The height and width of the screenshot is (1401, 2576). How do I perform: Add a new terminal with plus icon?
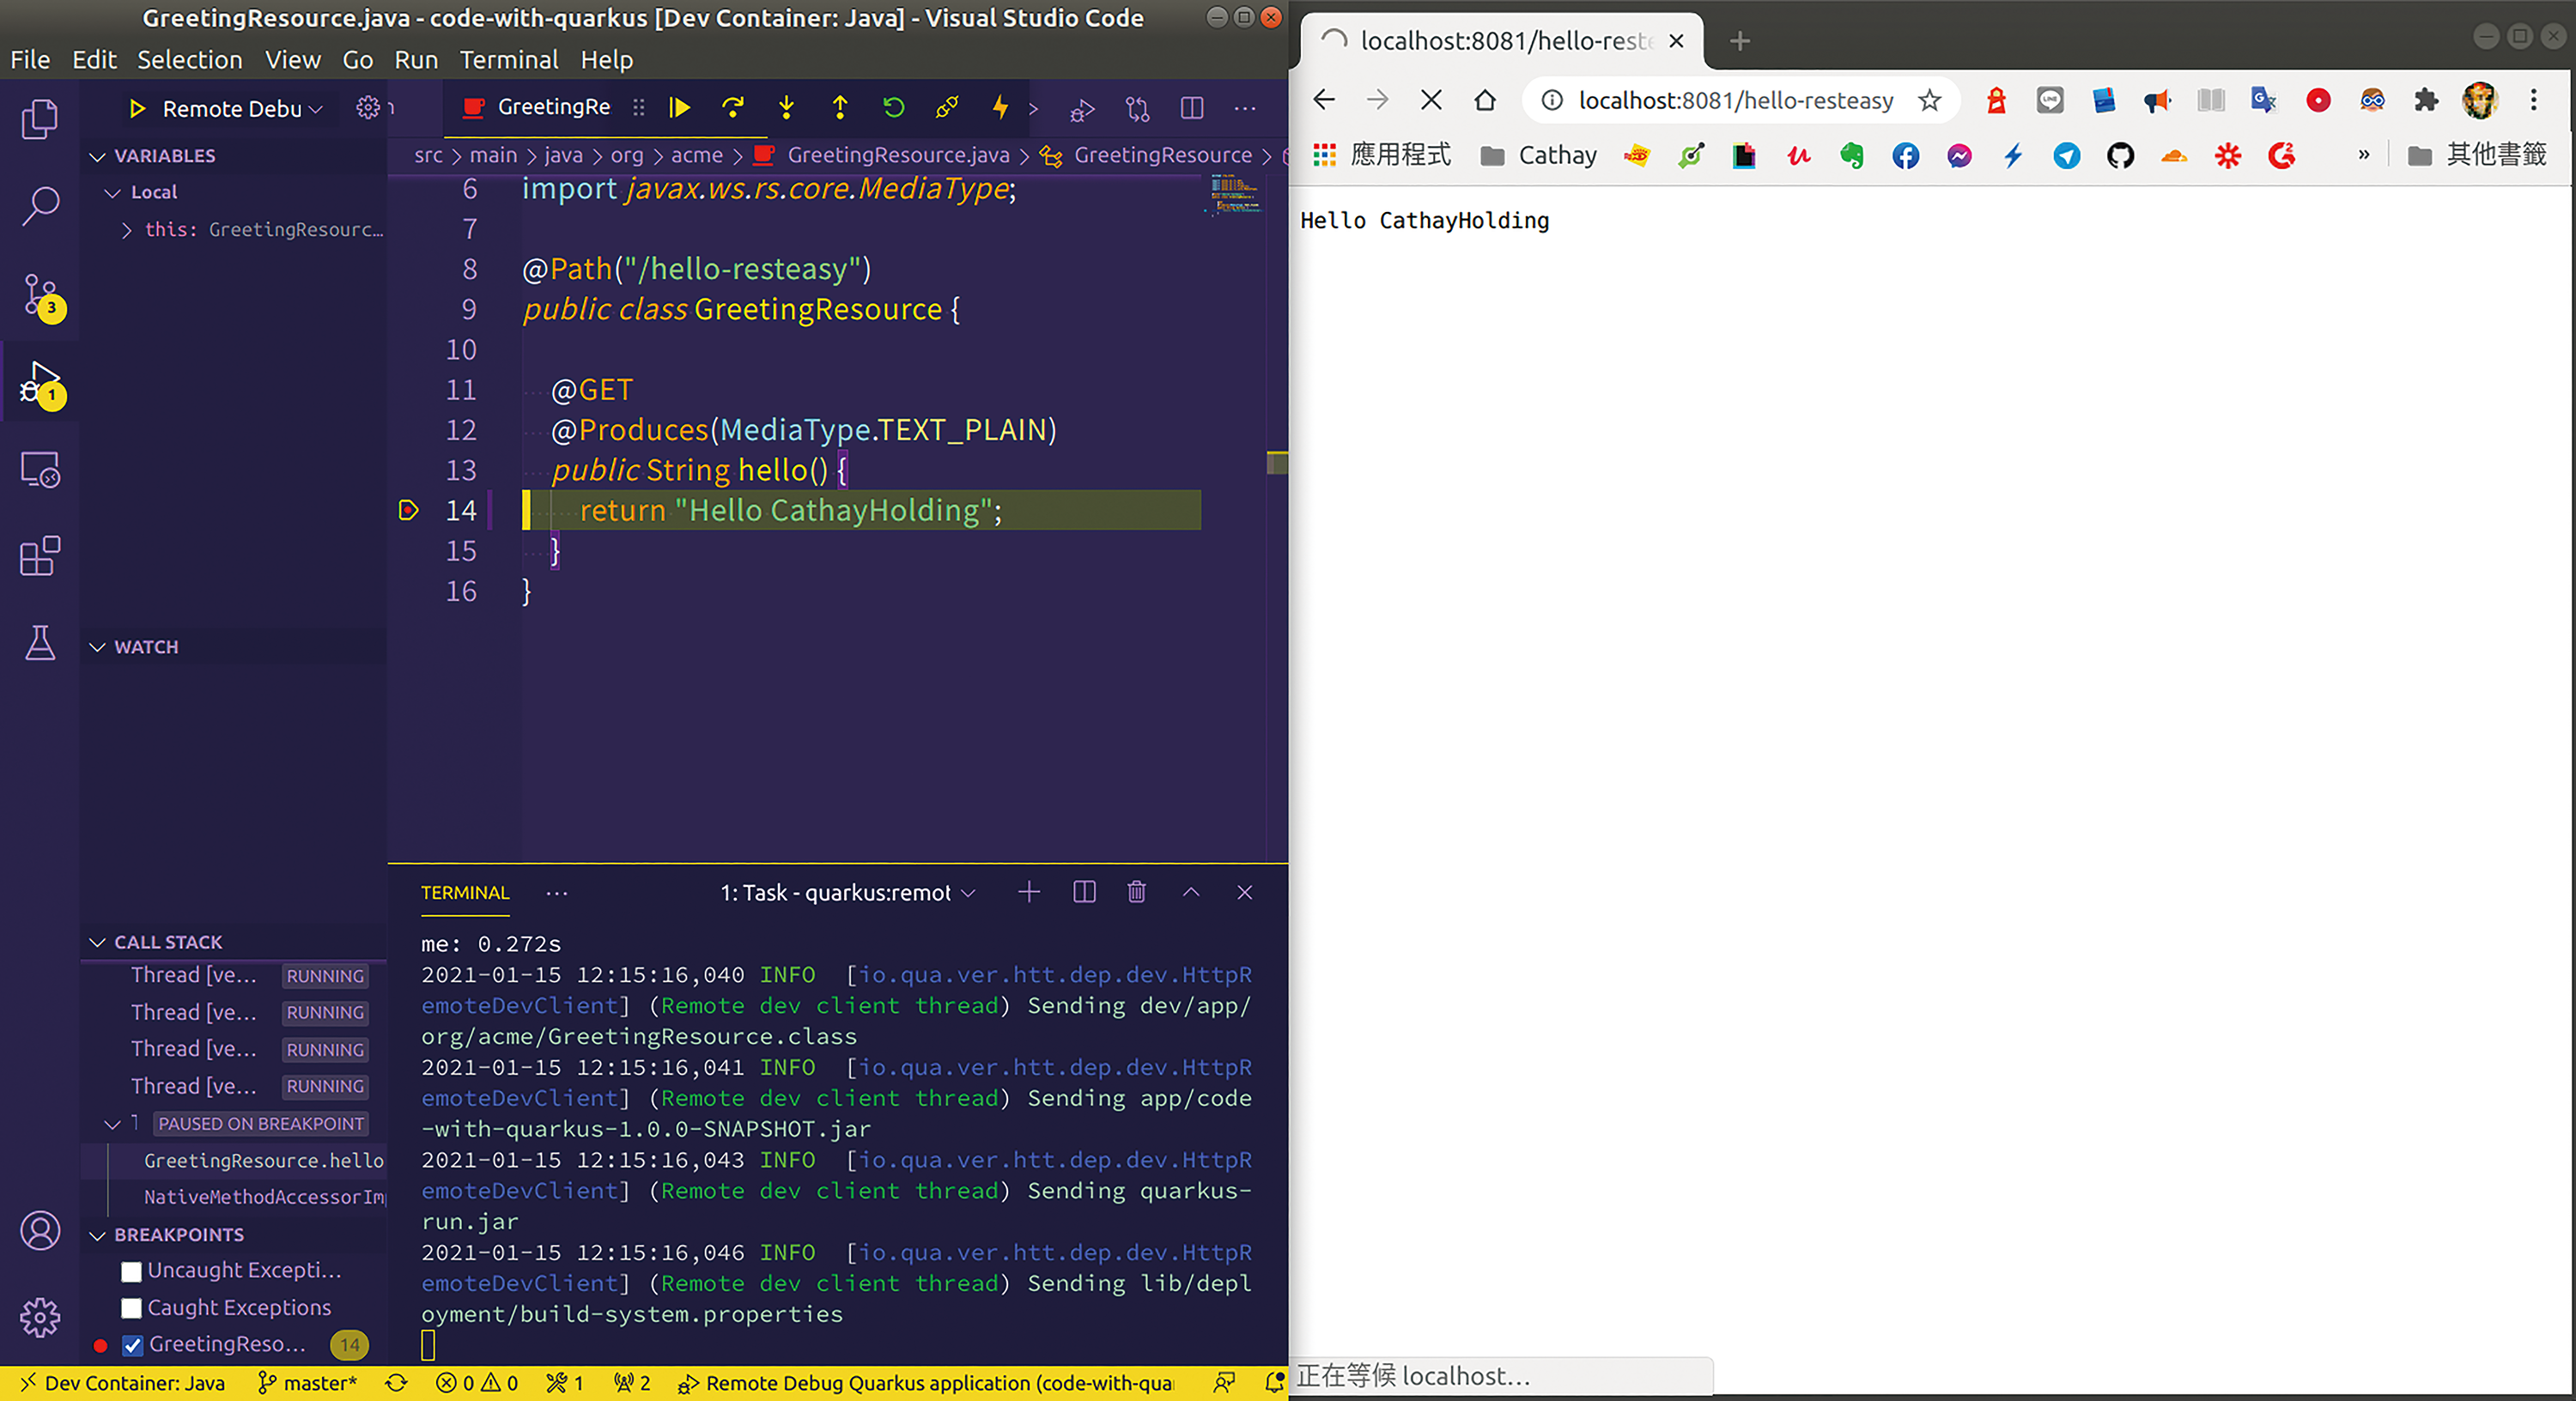click(1029, 892)
